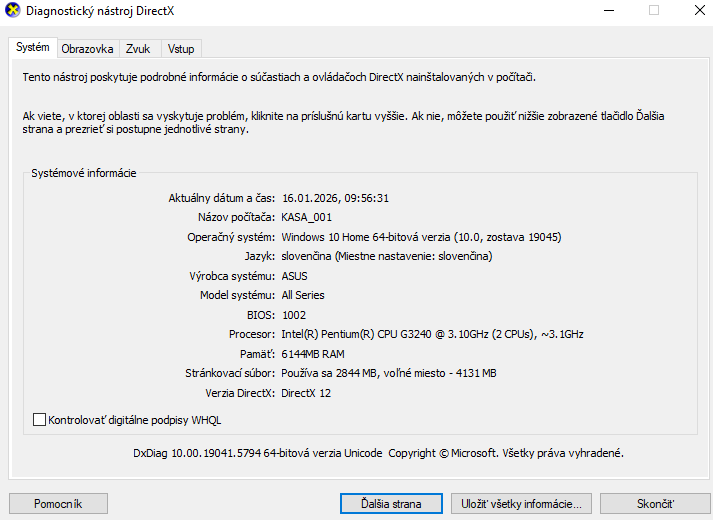Go to the Vstup tab
Viewport: 713px width, 520px height.
181,49
